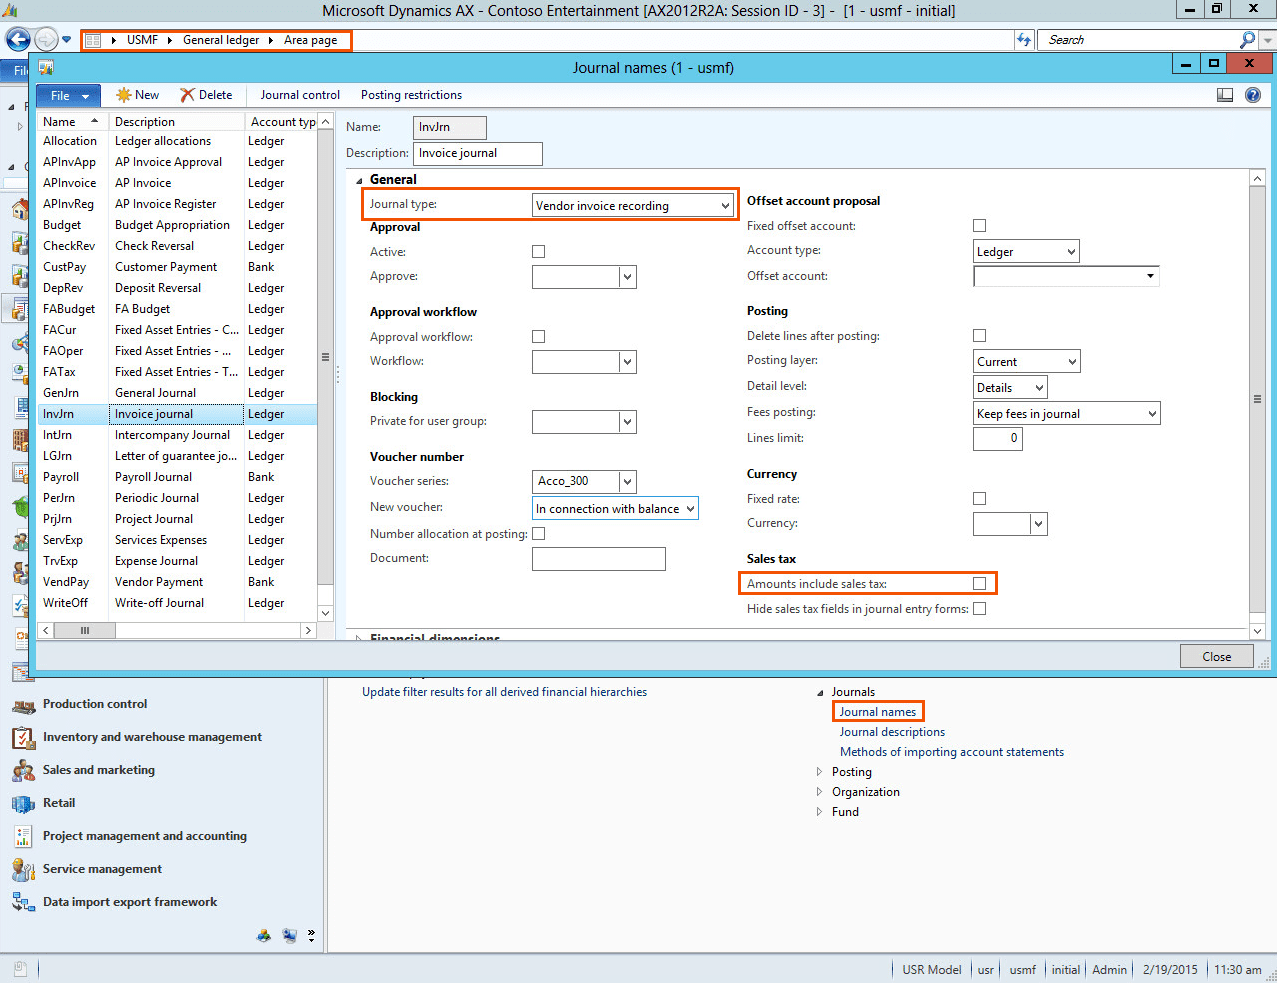Viewport: 1277px width, 983px height.
Task: Click the address bar refresh icon
Action: [1024, 40]
